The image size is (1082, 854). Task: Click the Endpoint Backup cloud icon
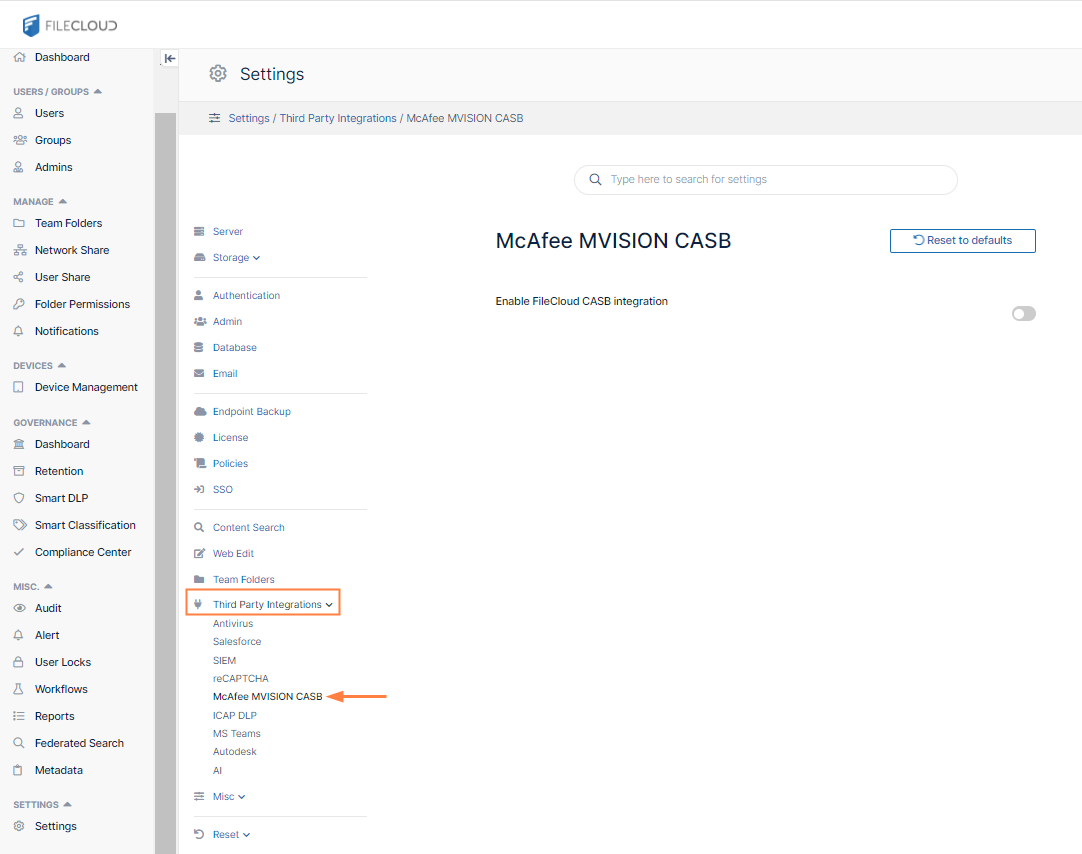tap(199, 412)
